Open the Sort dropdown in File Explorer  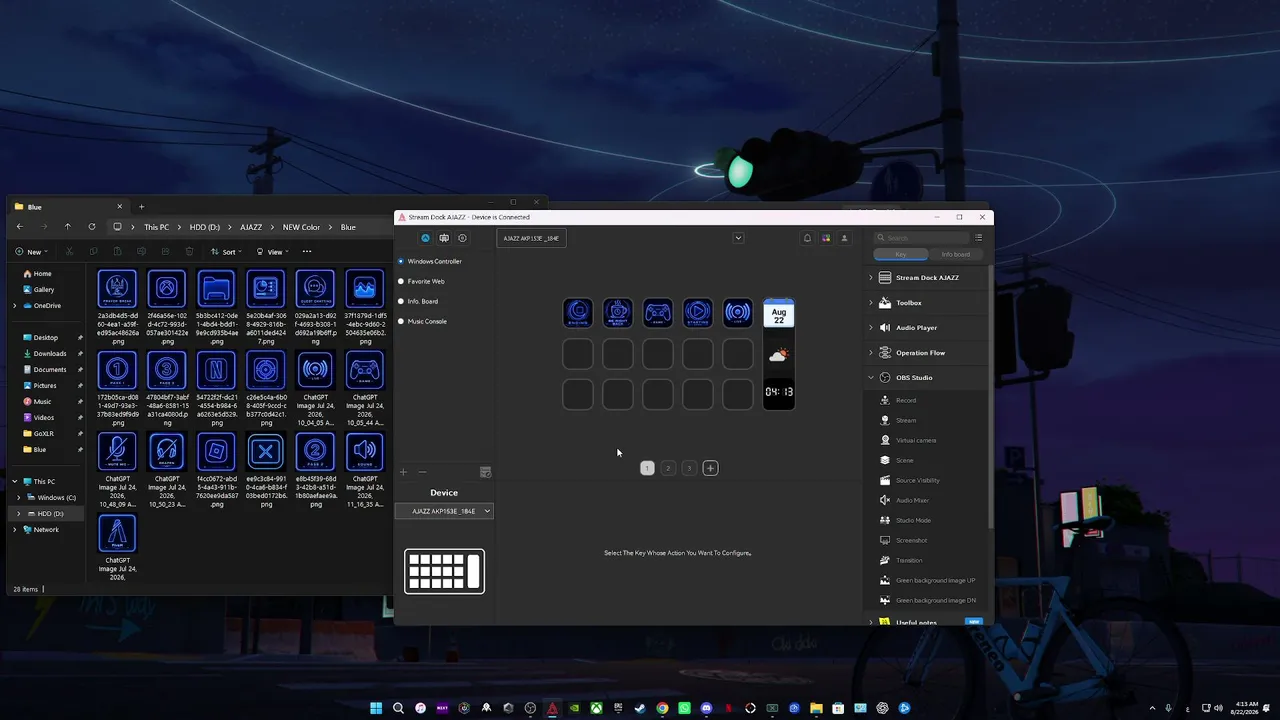coord(224,252)
